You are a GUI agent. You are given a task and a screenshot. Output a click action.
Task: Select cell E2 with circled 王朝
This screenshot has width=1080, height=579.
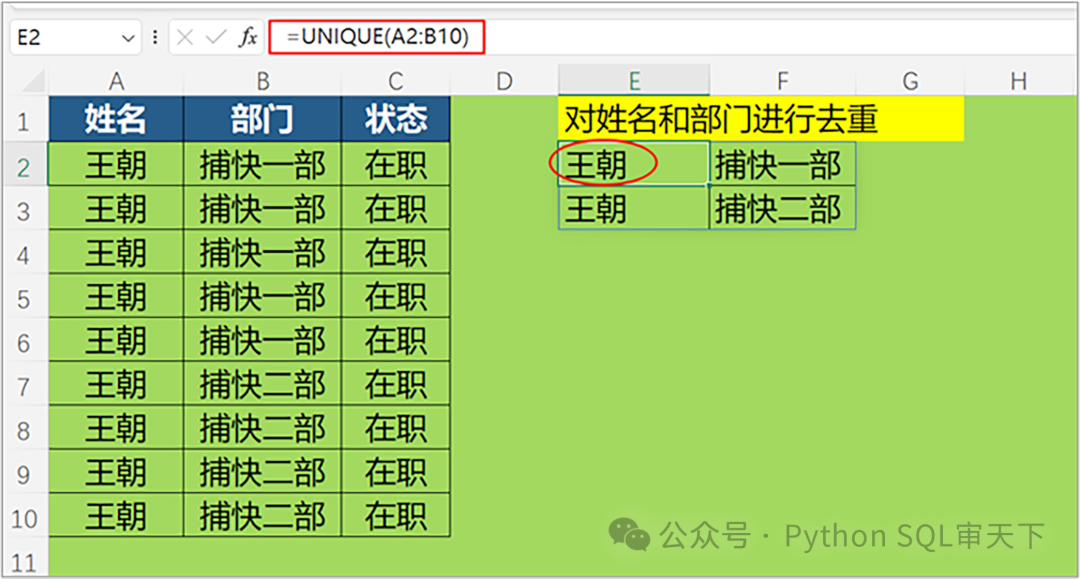click(x=634, y=165)
